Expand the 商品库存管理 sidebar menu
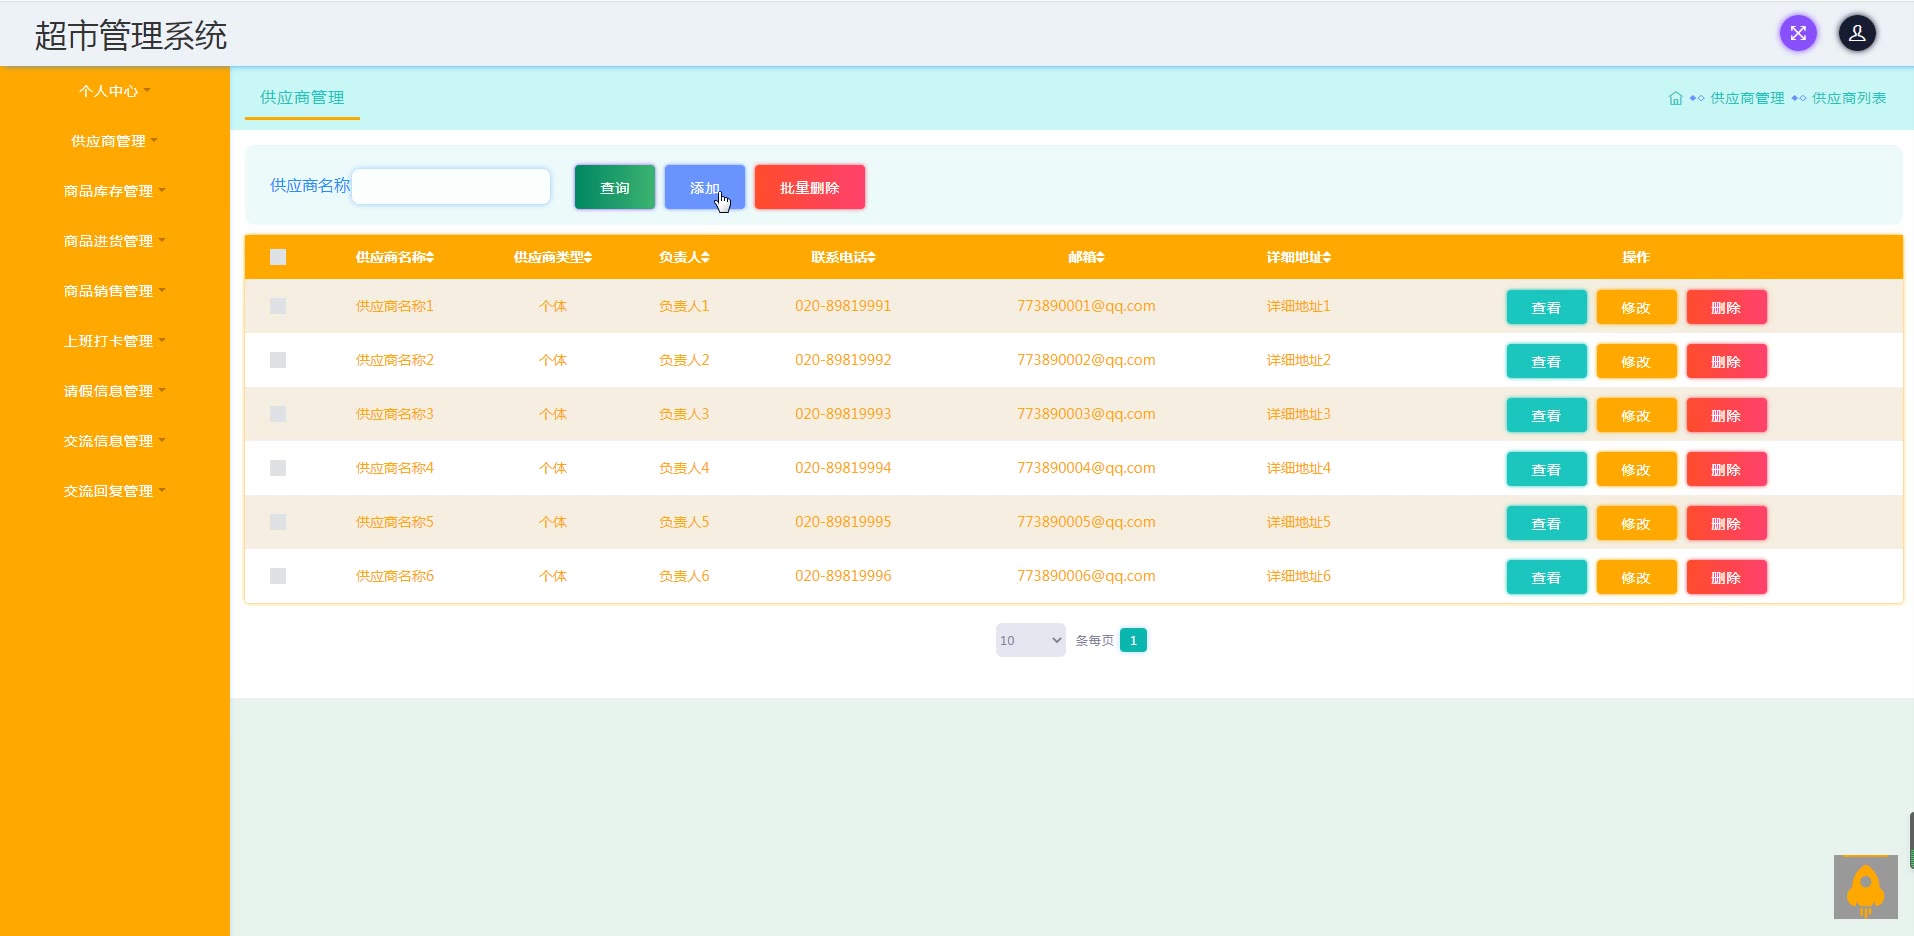This screenshot has height=936, width=1914. tap(114, 191)
